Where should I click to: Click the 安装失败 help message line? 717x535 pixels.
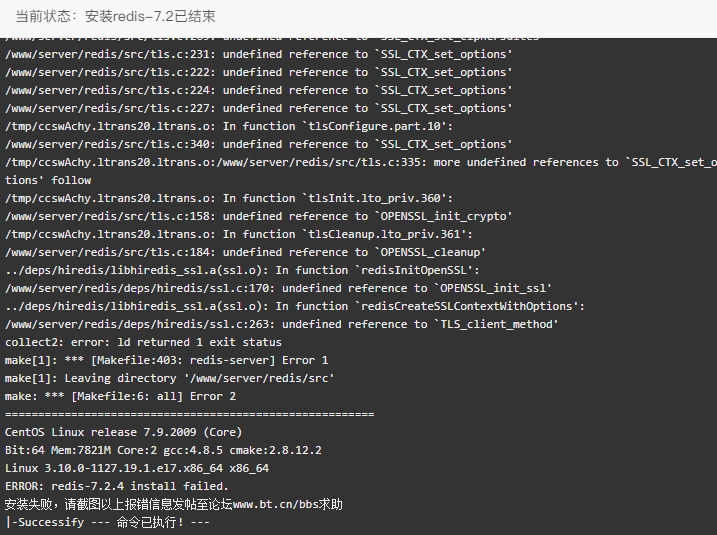coord(174,504)
